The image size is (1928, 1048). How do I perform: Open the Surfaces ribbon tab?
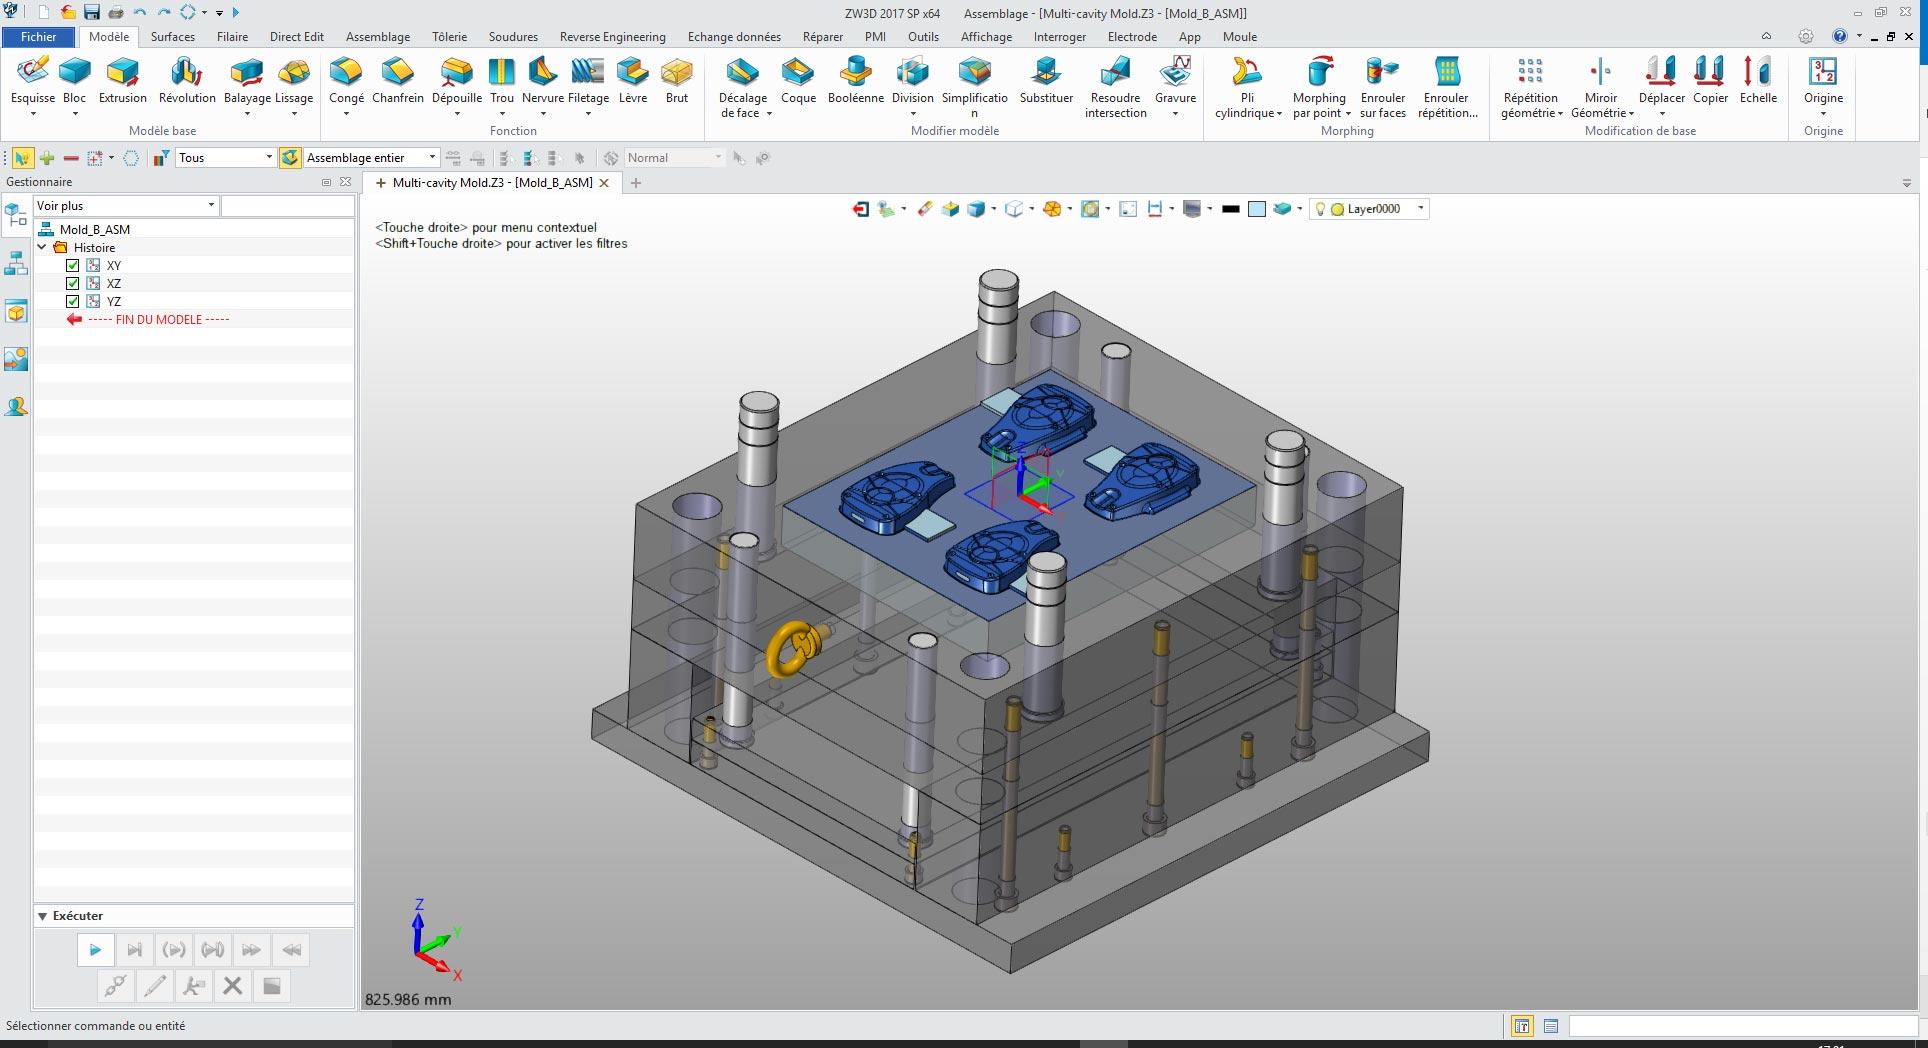click(x=173, y=37)
